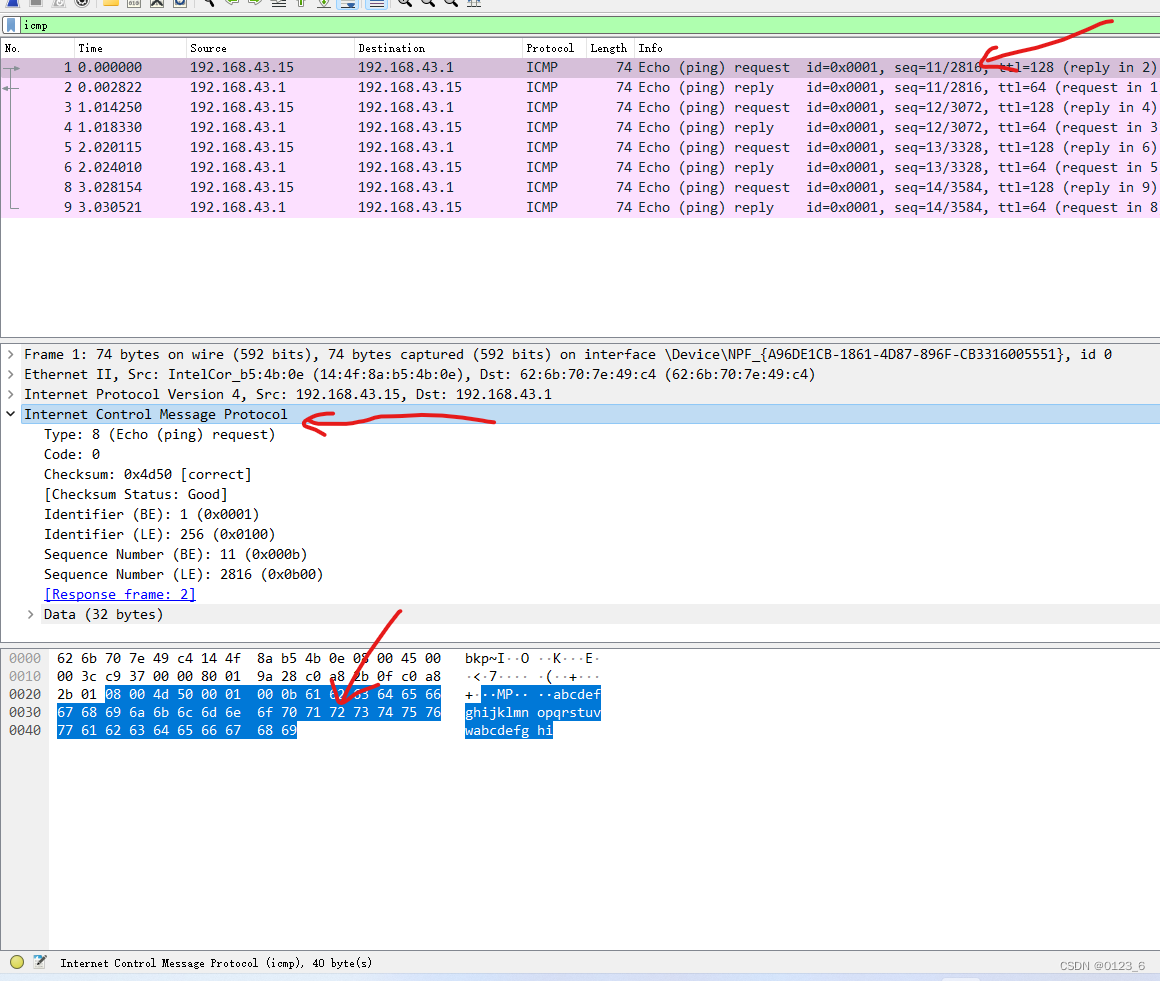The image size is (1160, 981).
Task: Open expert information via yellow status circle
Action: [x=17, y=962]
